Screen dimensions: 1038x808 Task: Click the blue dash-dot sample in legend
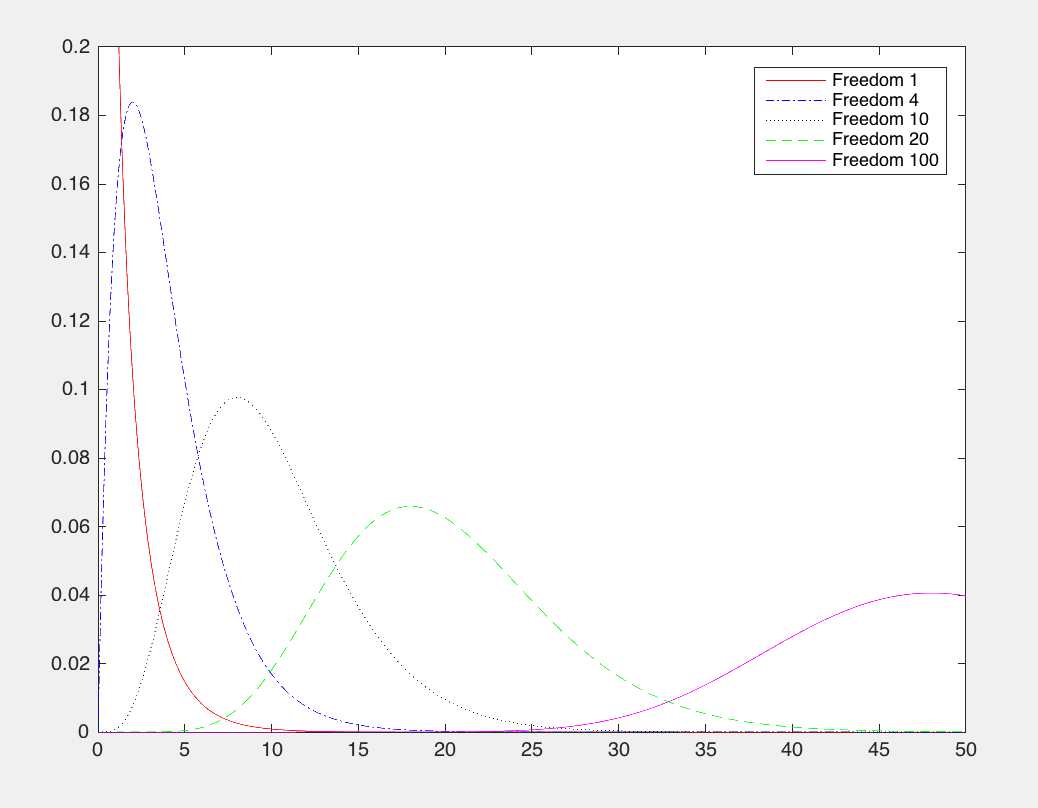coord(795,101)
